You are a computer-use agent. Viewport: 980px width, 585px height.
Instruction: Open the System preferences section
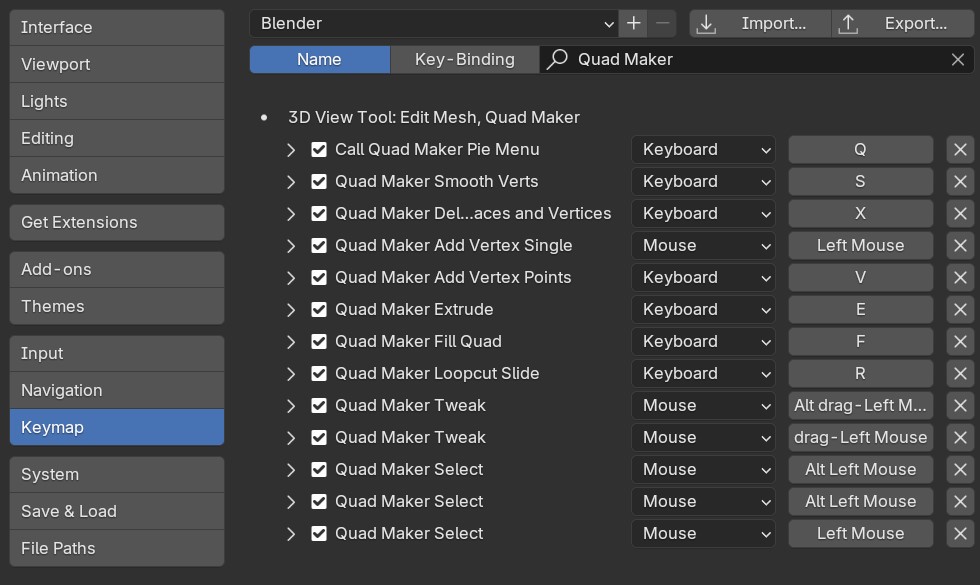[x=117, y=474]
